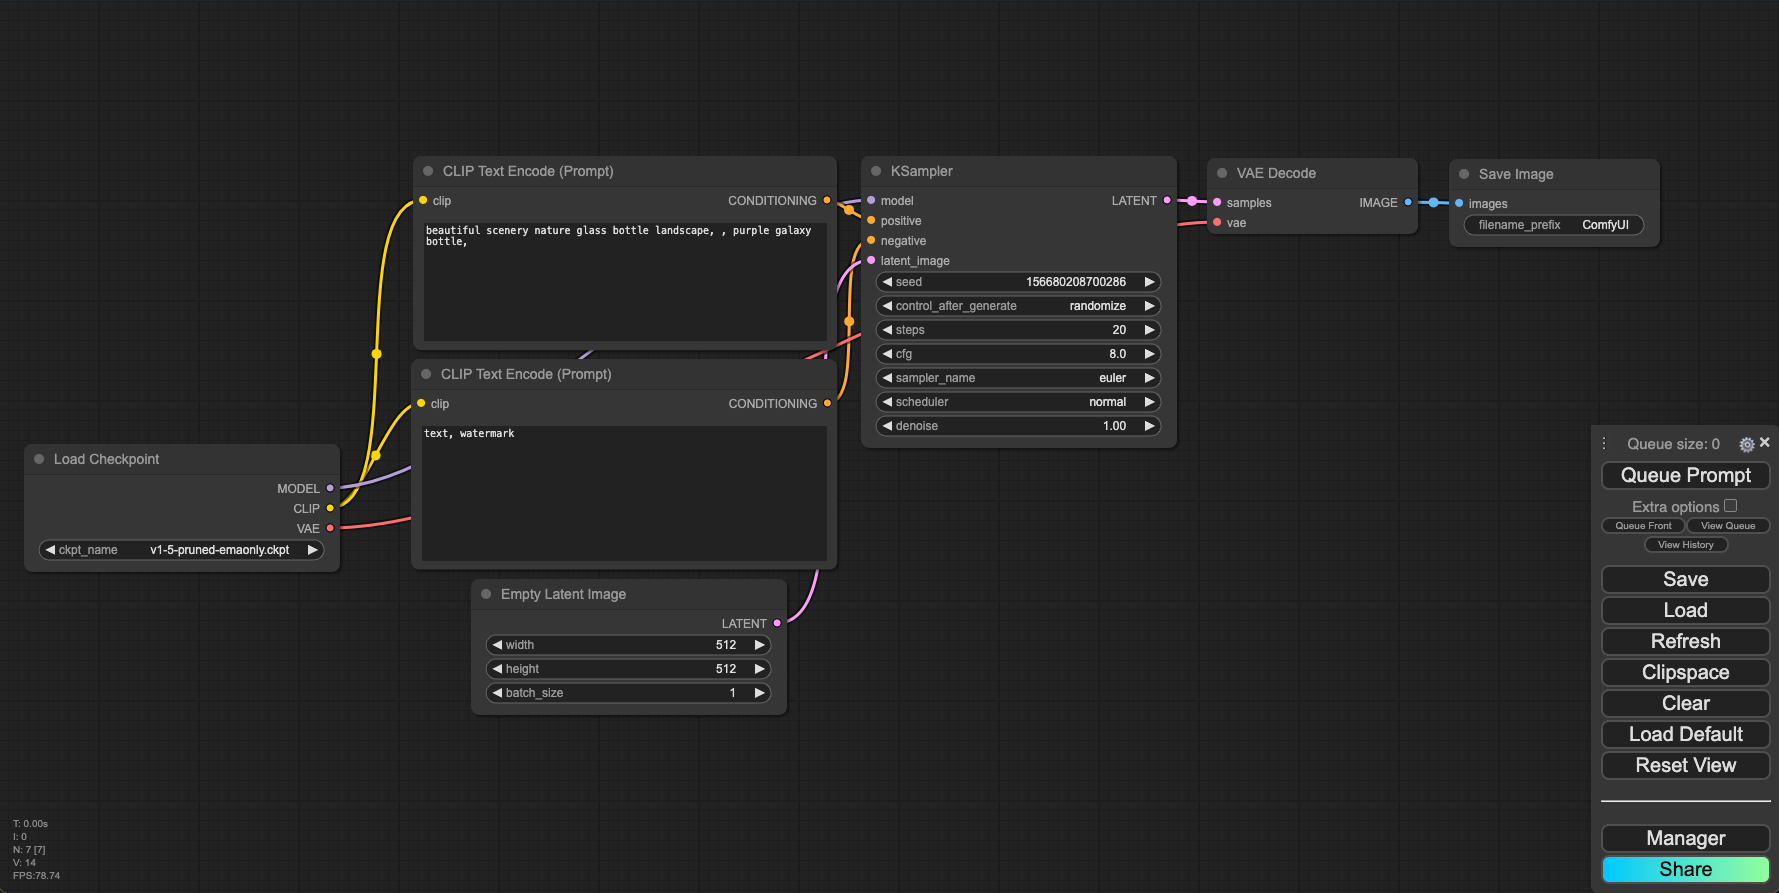Open the Manager button
This screenshot has height=893, width=1779.
(x=1685, y=838)
